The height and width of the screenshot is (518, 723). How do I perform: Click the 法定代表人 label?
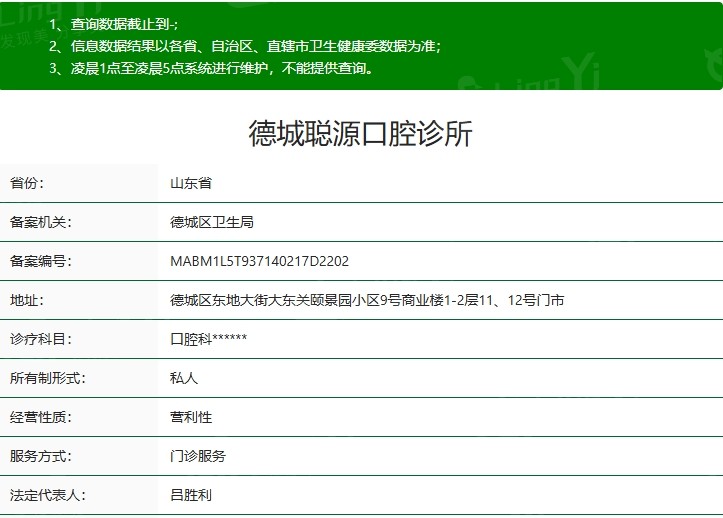click(48, 495)
